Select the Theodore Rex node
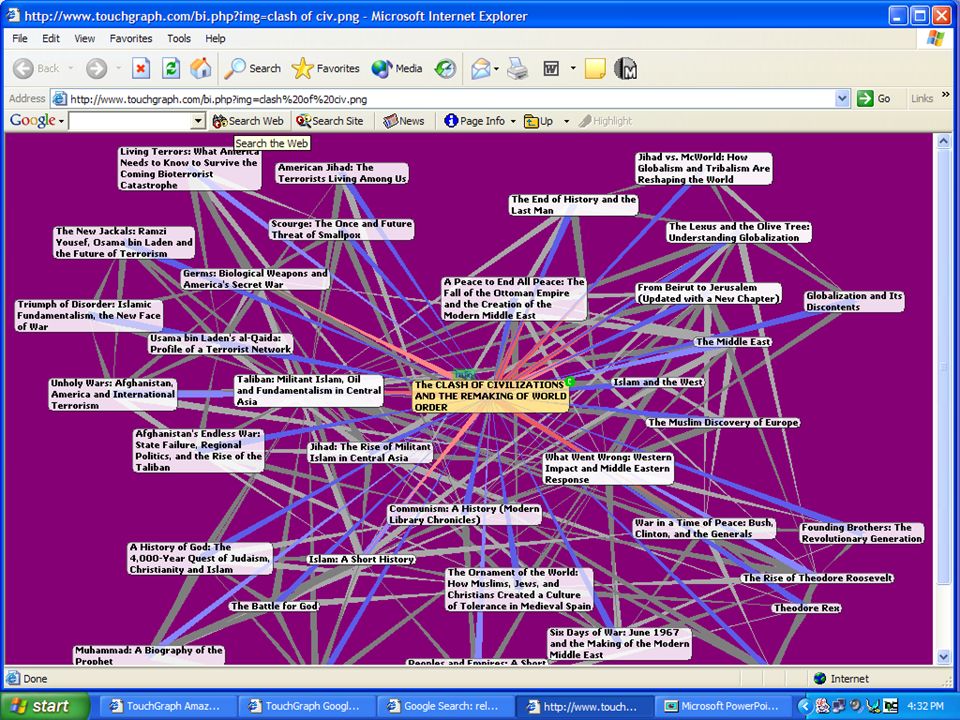This screenshot has width=960, height=720. click(x=806, y=608)
